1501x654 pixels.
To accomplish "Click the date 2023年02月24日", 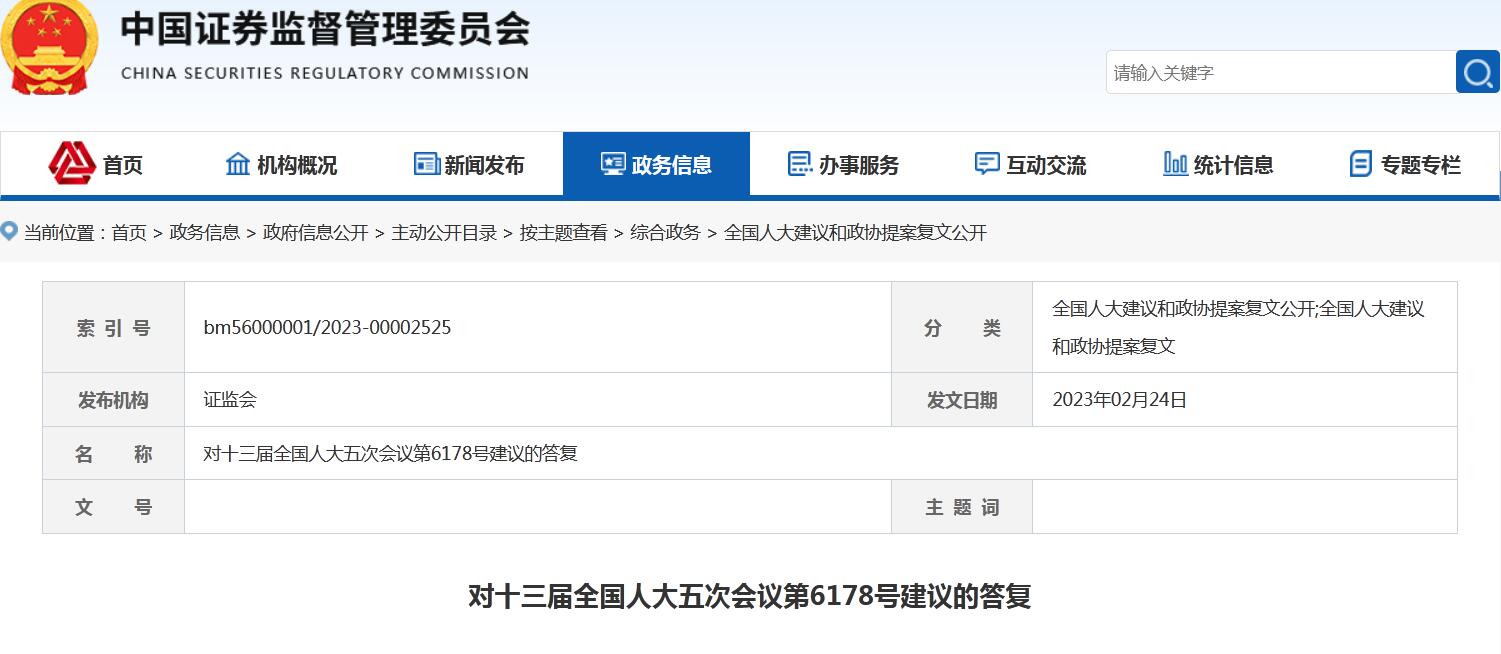I will click(x=1120, y=400).
